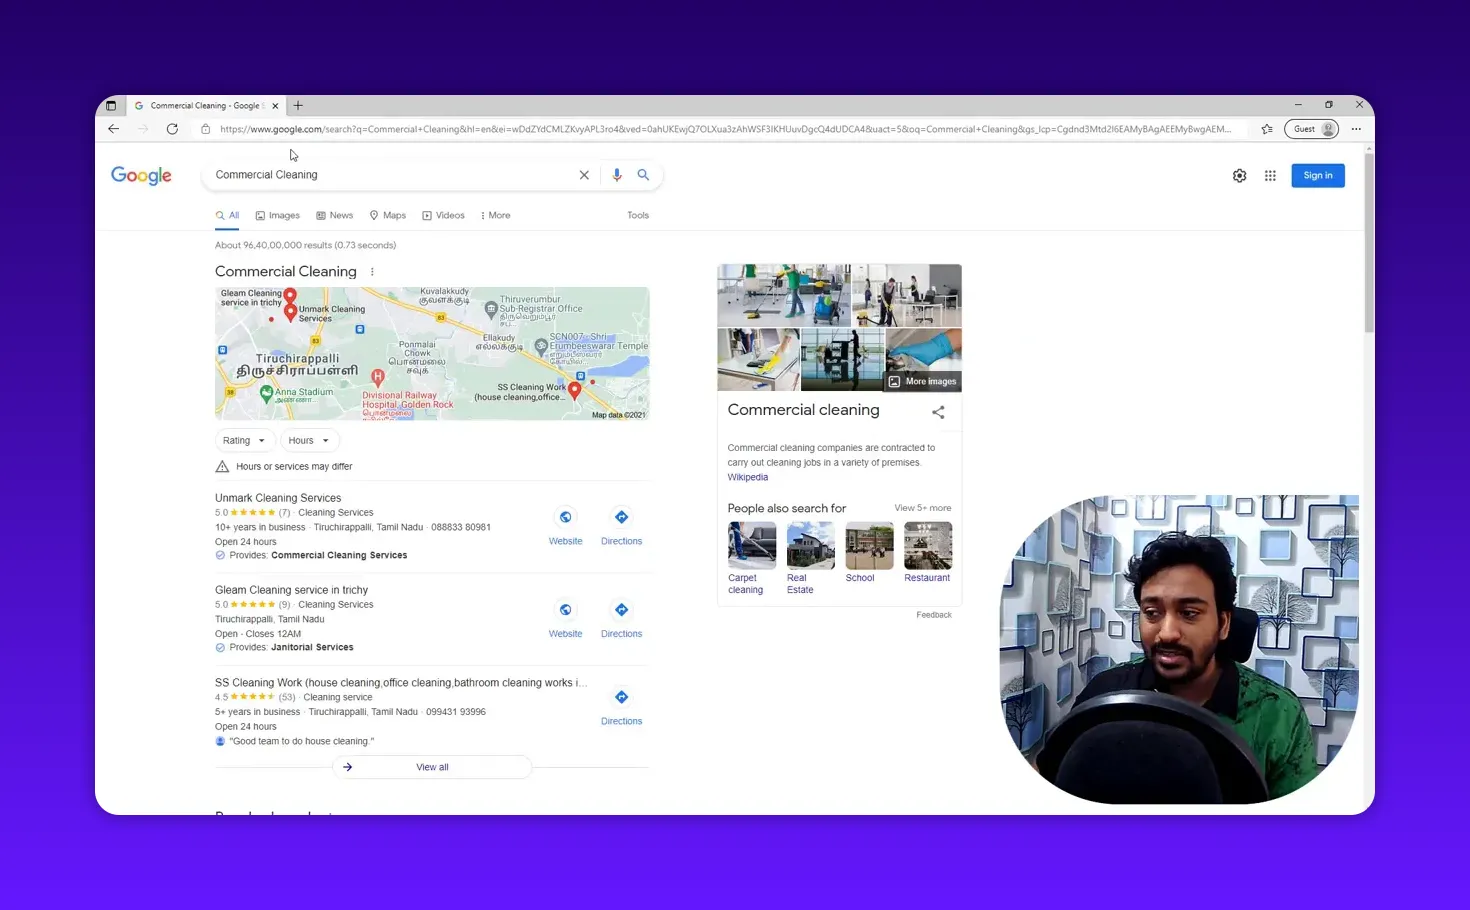The height and width of the screenshot is (910, 1470).
Task: Click the magnifying glass search icon
Action: click(643, 174)
